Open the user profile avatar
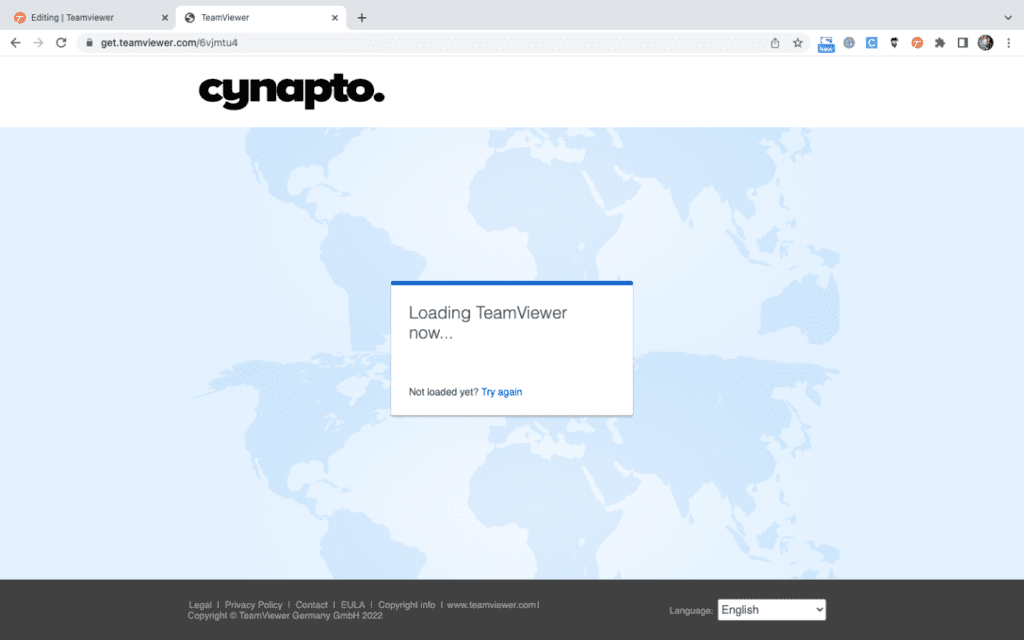1024x640 pixels. click(x=985, y=43)
